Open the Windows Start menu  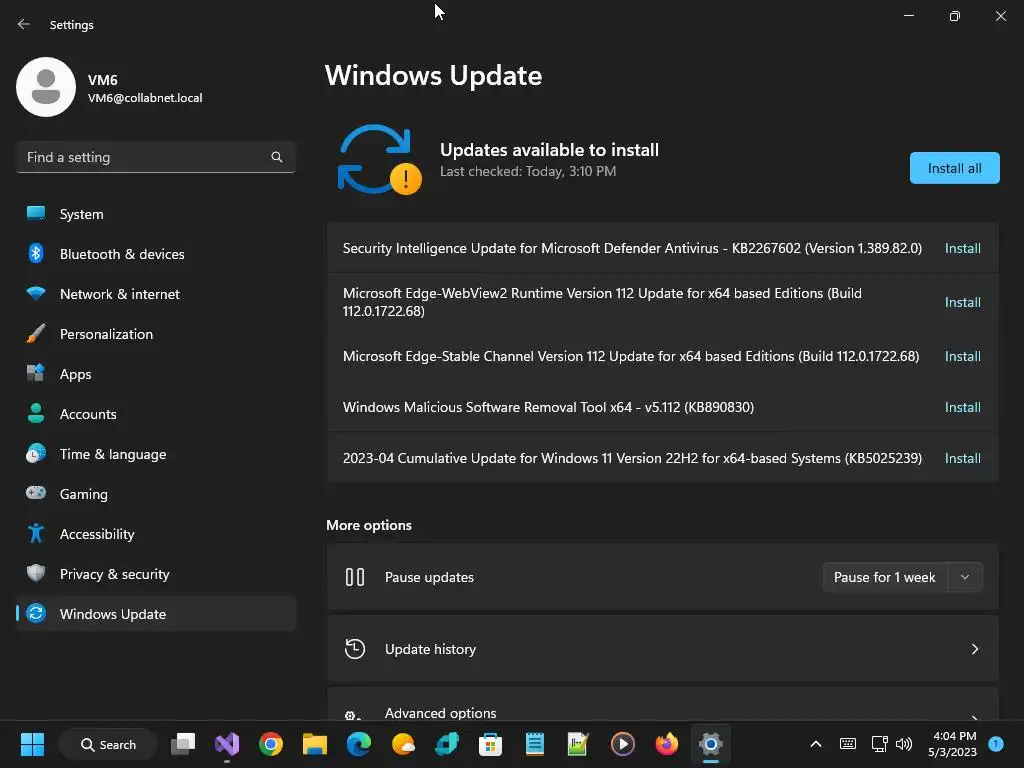tap(32, 744)
